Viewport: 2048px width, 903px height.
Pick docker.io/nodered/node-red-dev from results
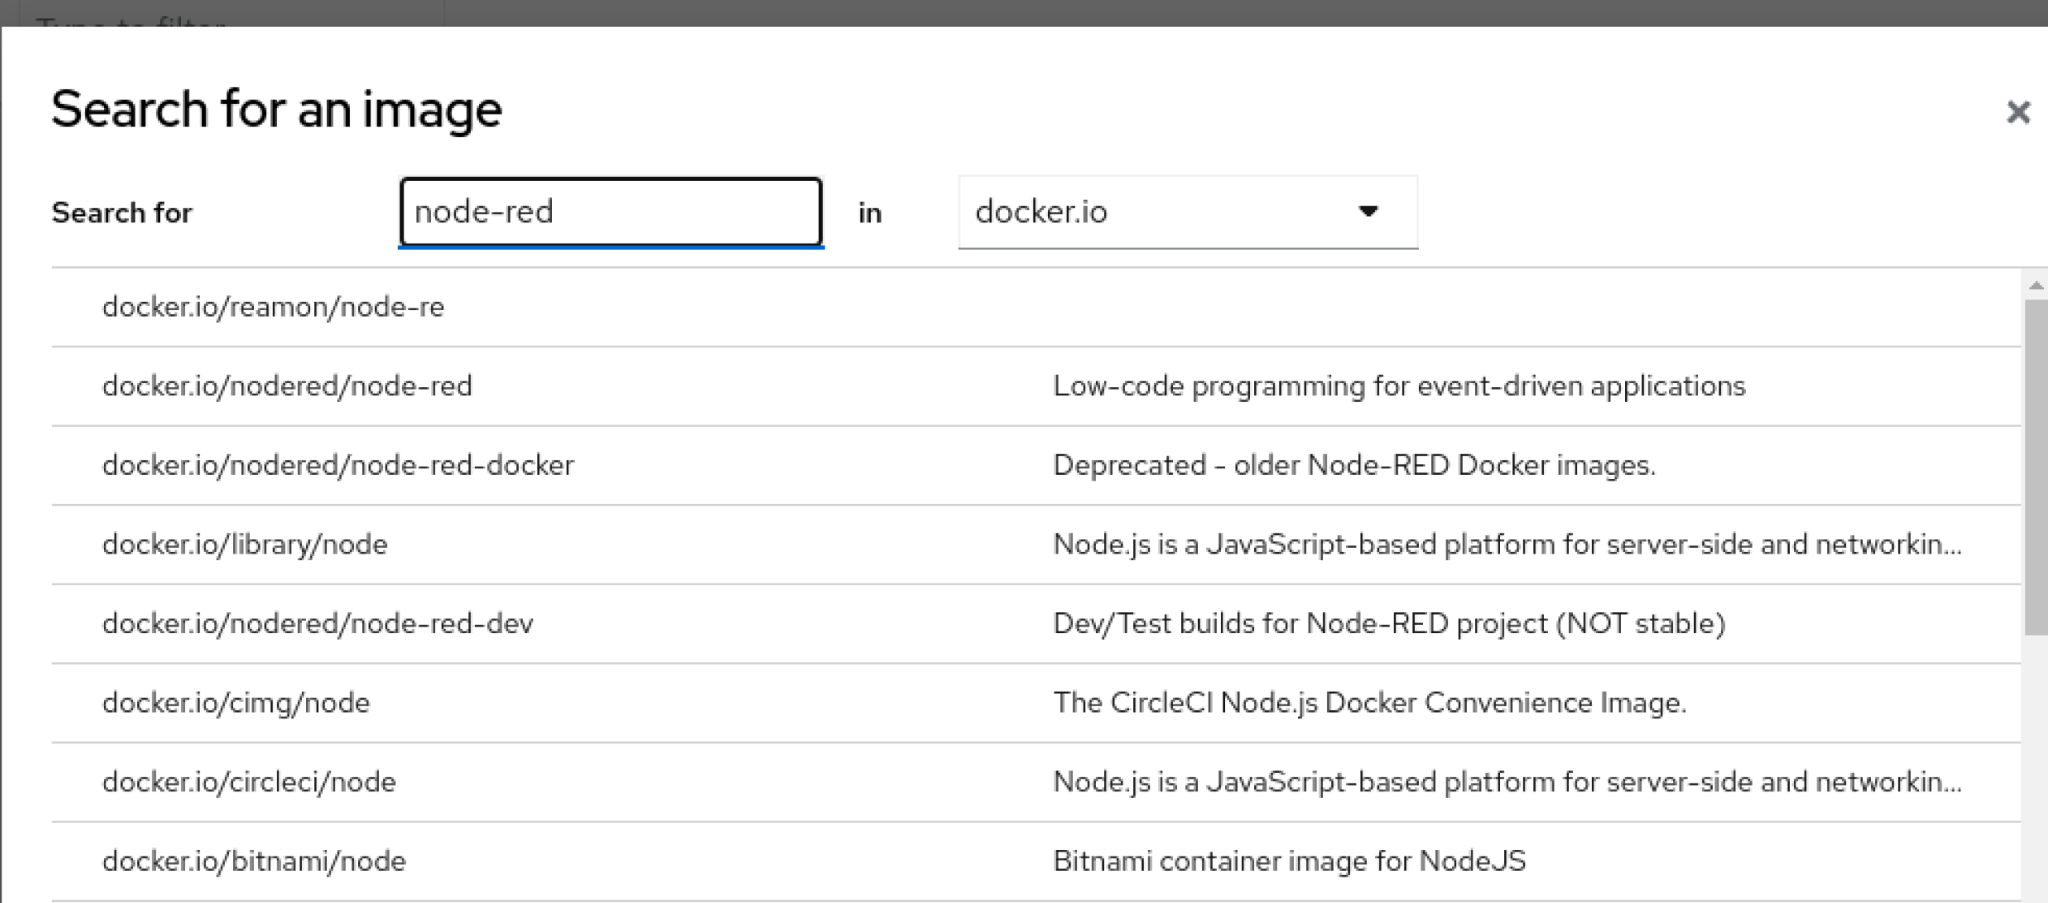coord(318,623)
